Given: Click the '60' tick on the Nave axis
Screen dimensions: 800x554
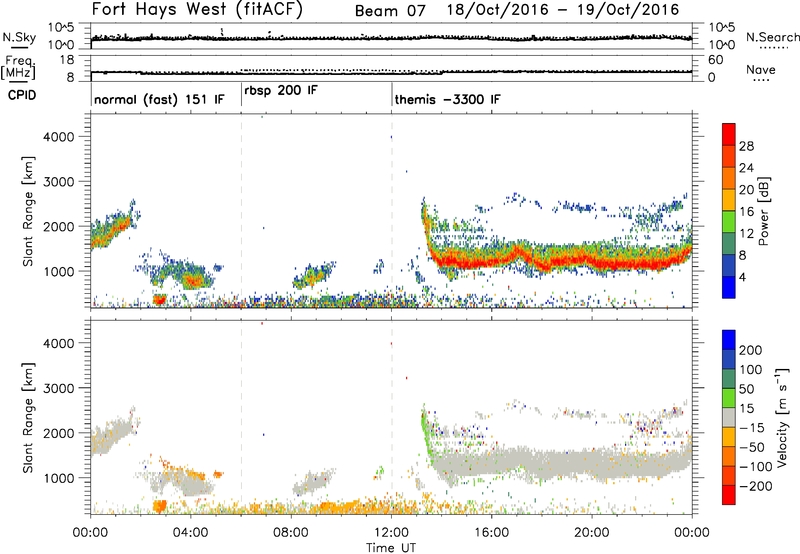Looking at the screenshot, I should 715,60.
